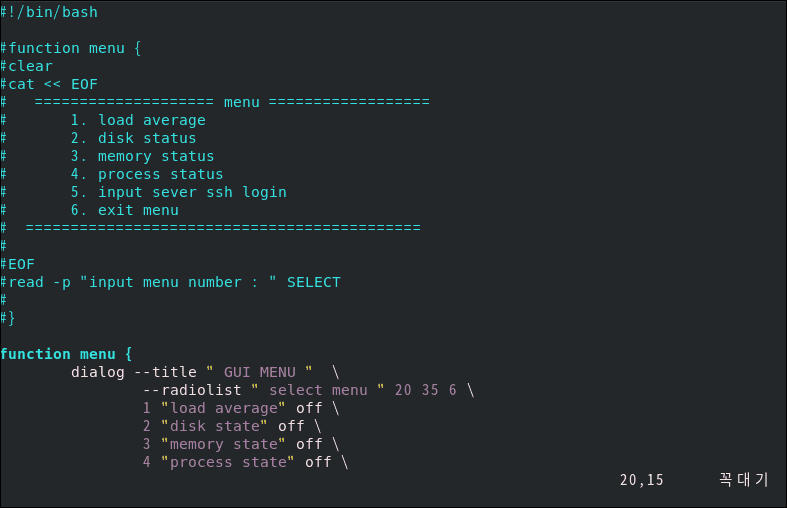Click the '3. memory status' comment text
This screenshot has height=508, width=787.
tap(142, 156)
